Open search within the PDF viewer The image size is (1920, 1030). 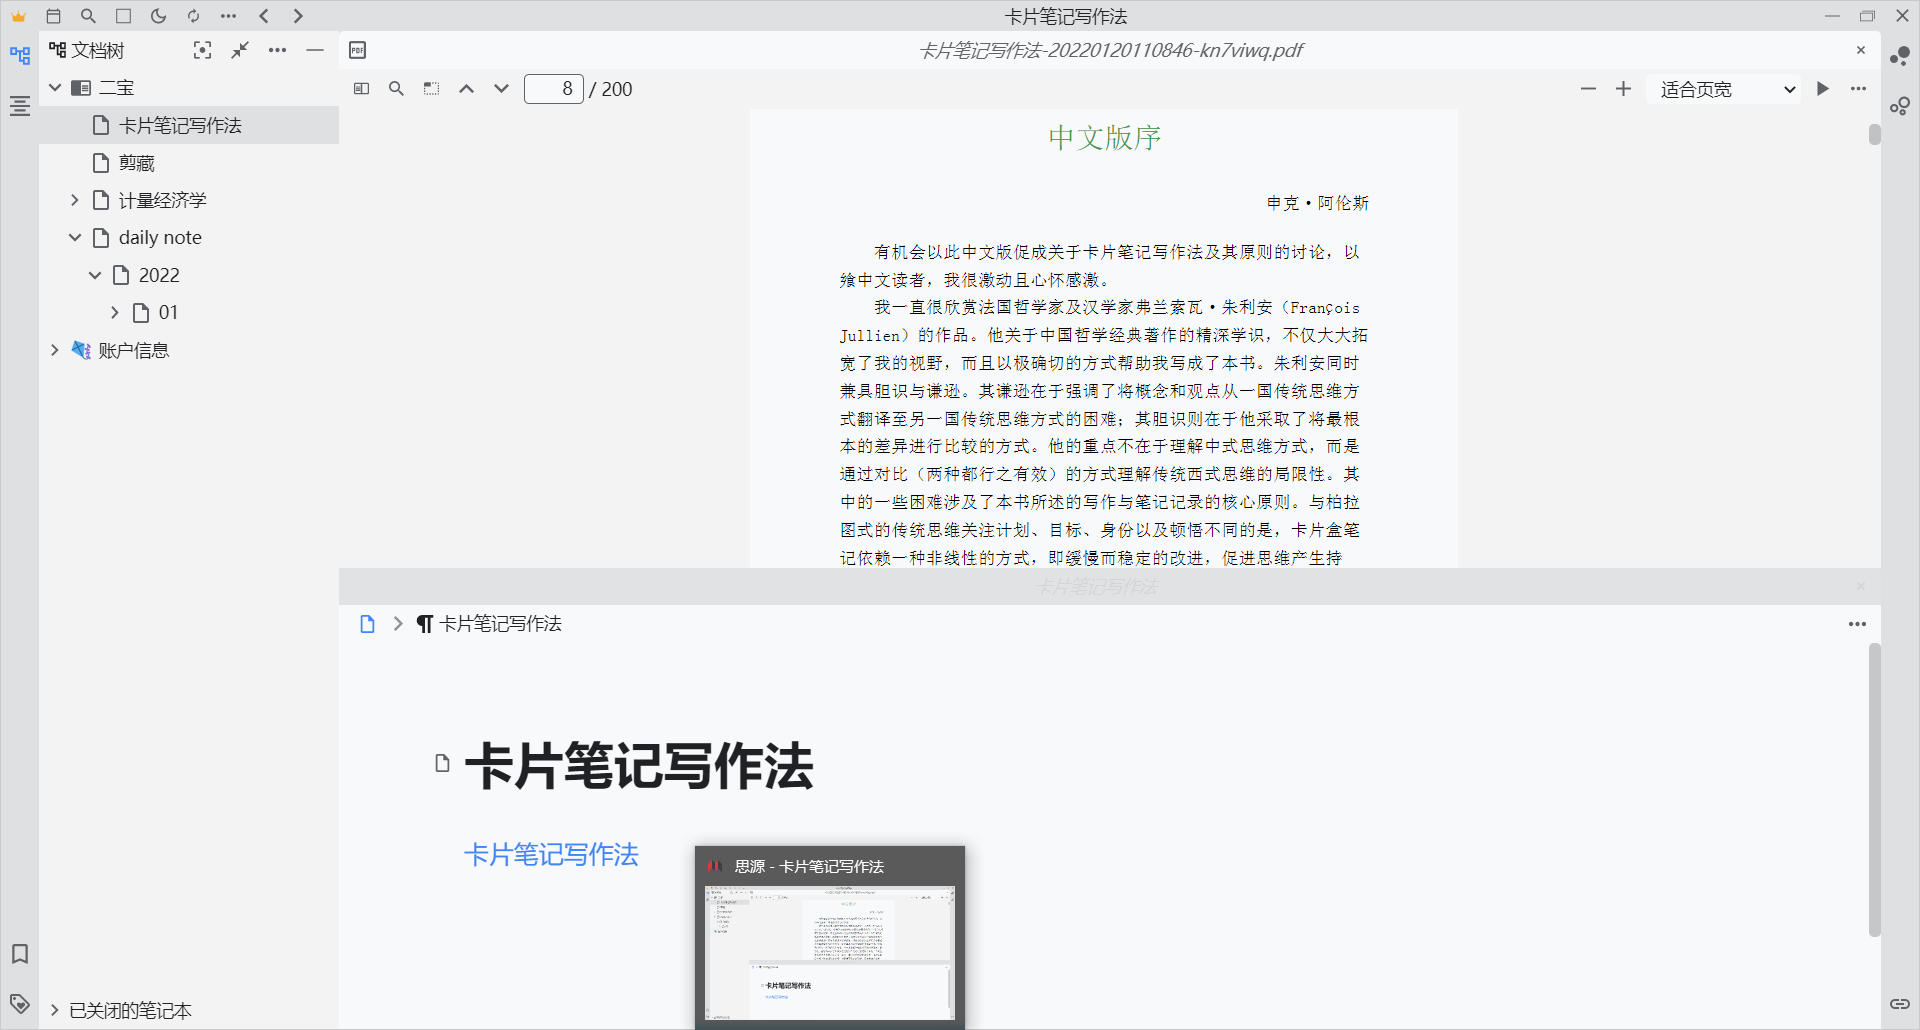coord(396,88)
